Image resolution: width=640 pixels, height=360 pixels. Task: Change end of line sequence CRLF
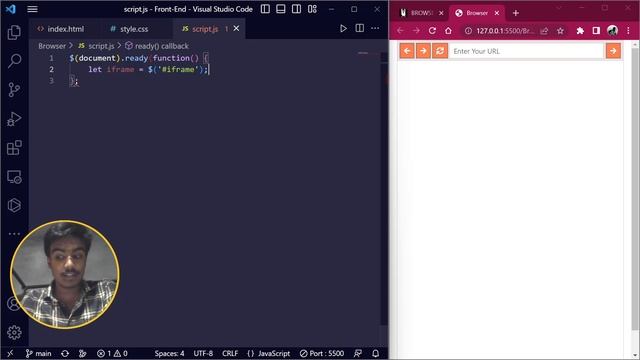[230, 353]
